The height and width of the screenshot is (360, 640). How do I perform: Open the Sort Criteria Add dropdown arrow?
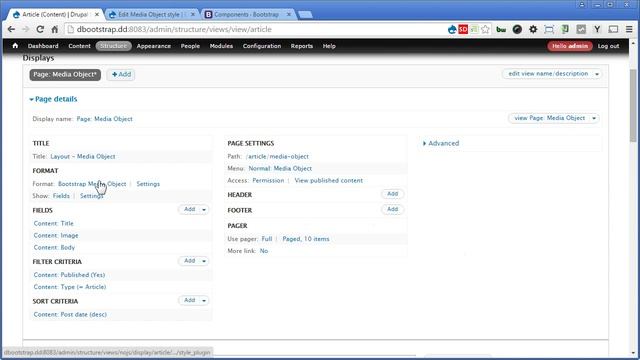pos(204,301)
